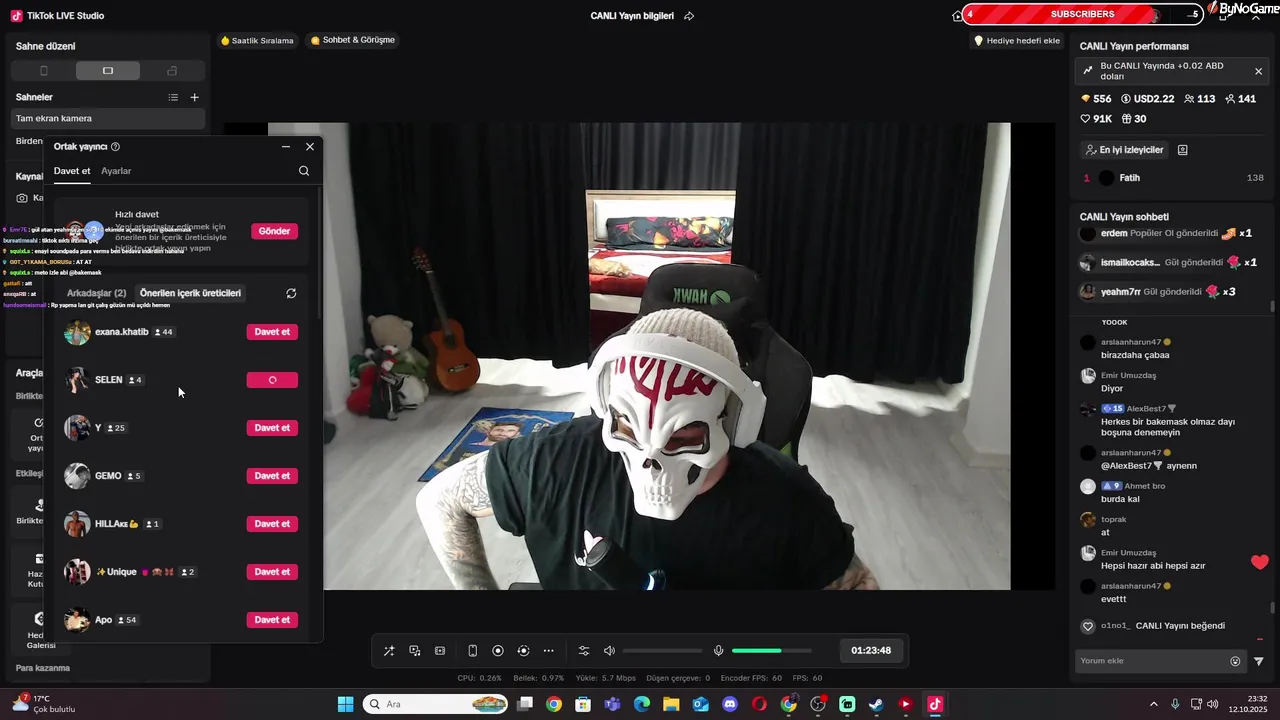Open the Para kazanma section

click(x=43, y=668)
